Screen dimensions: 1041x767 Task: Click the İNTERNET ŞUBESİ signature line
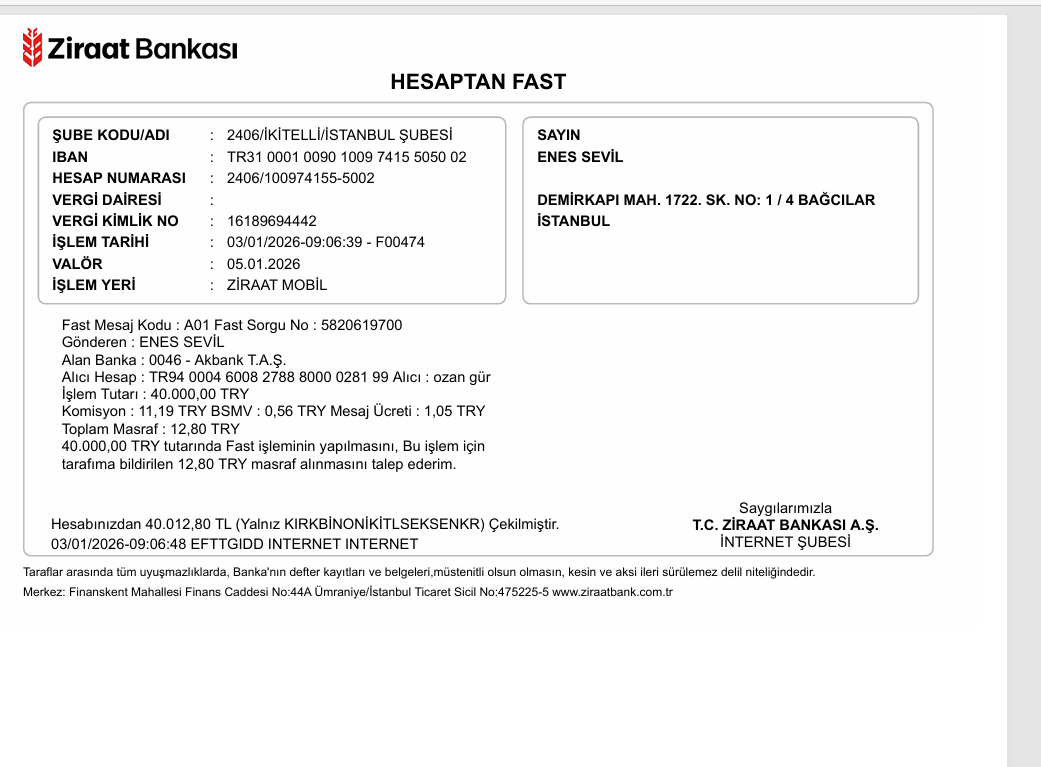pos(785,542)
